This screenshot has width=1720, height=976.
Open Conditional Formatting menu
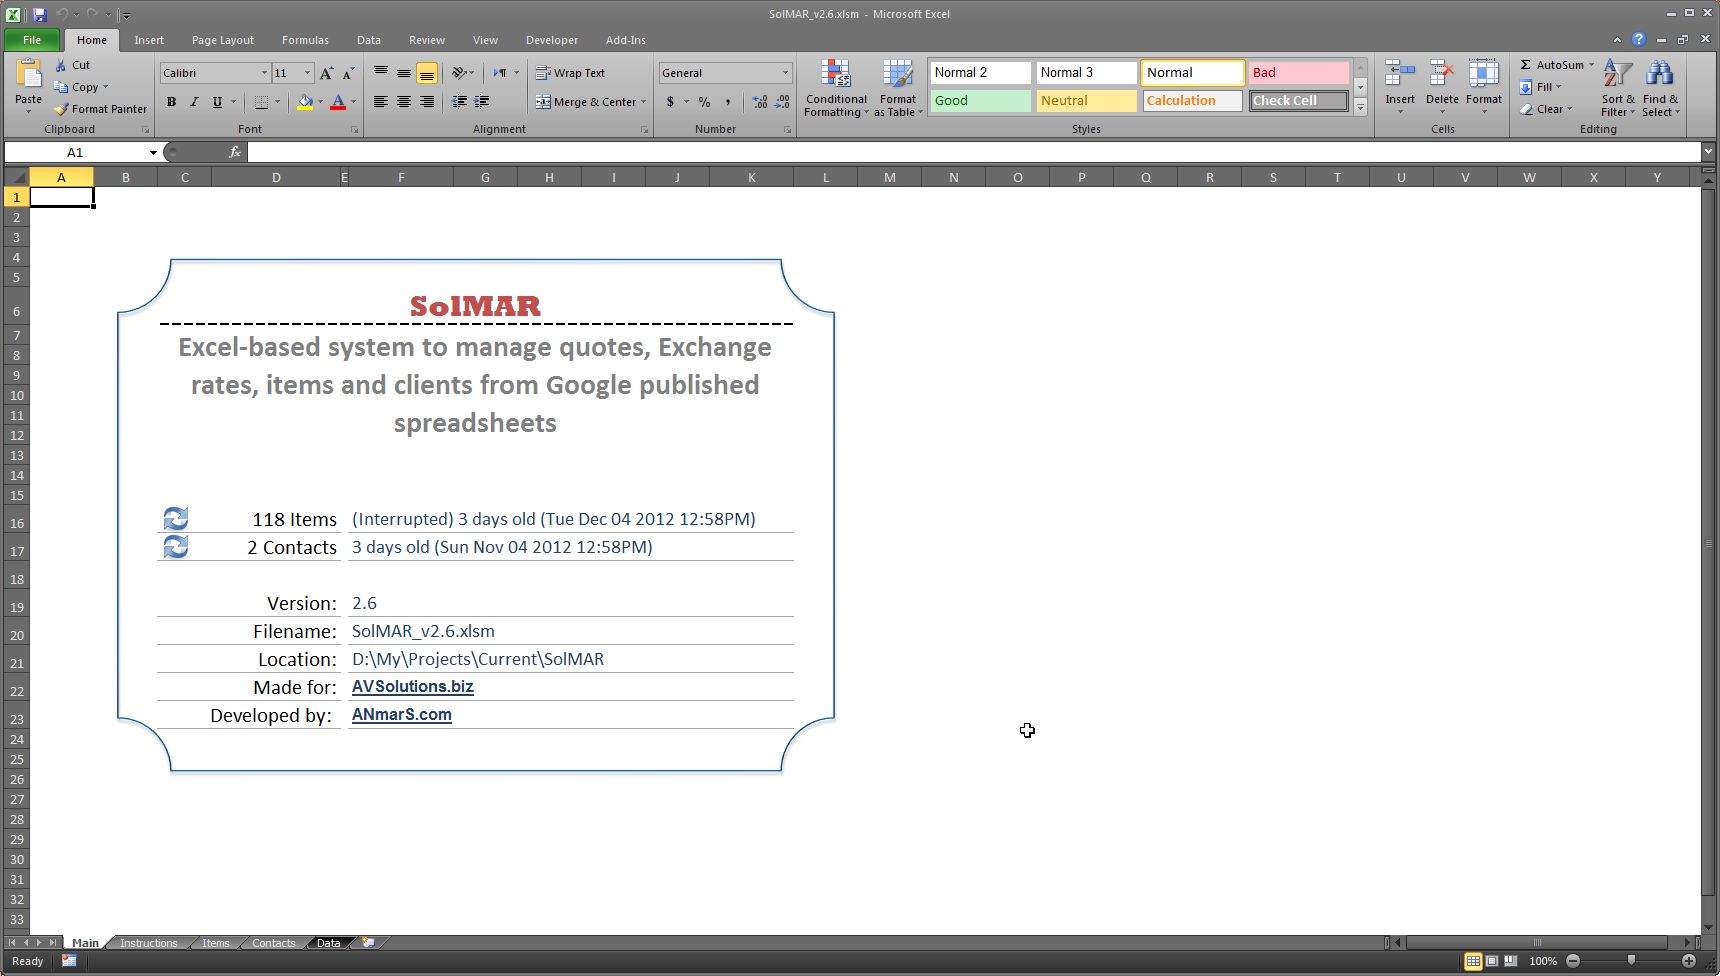(x=836, y=88)
